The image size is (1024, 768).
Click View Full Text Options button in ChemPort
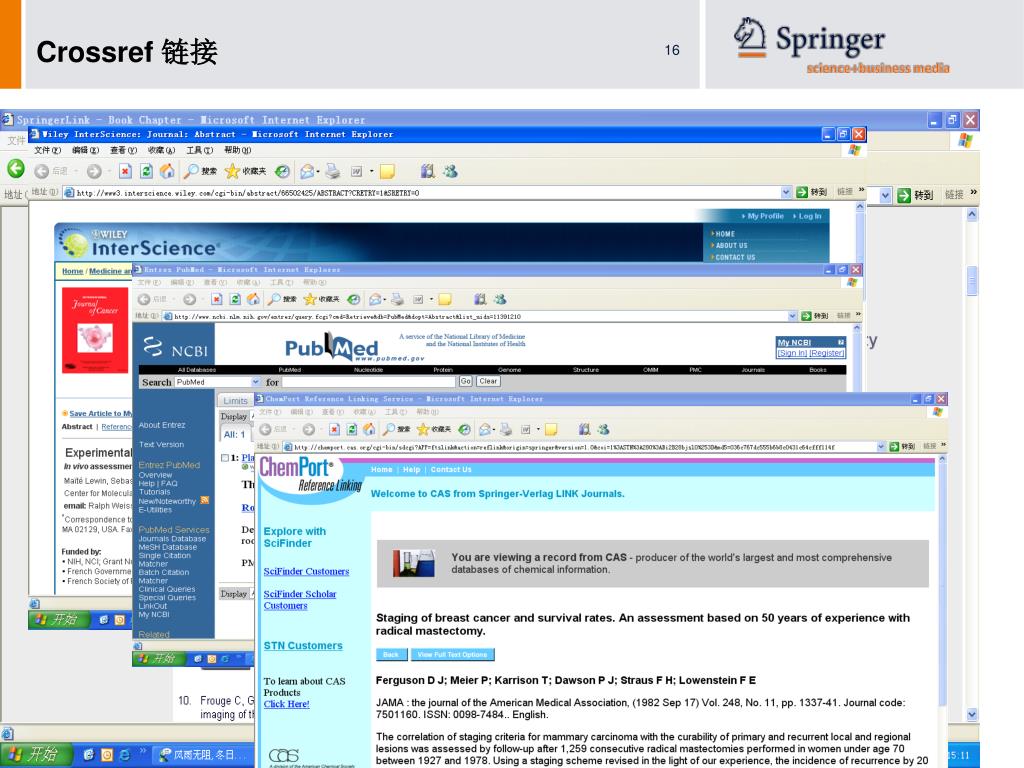[x=452, y=654]
